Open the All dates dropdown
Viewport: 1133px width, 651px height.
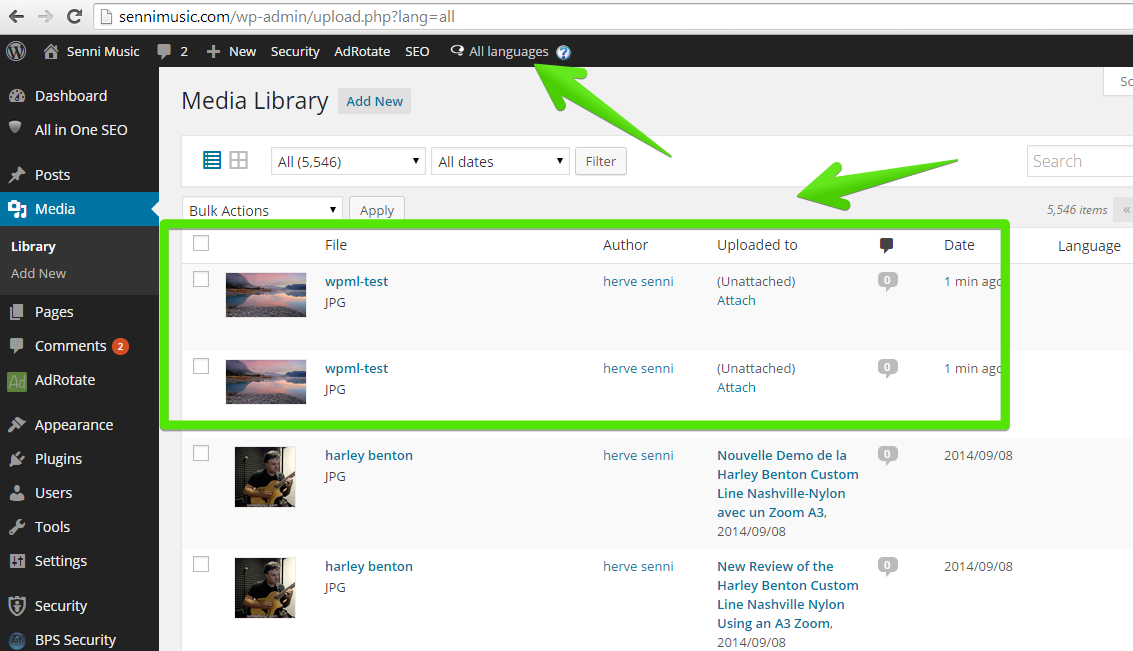(500, 161)
